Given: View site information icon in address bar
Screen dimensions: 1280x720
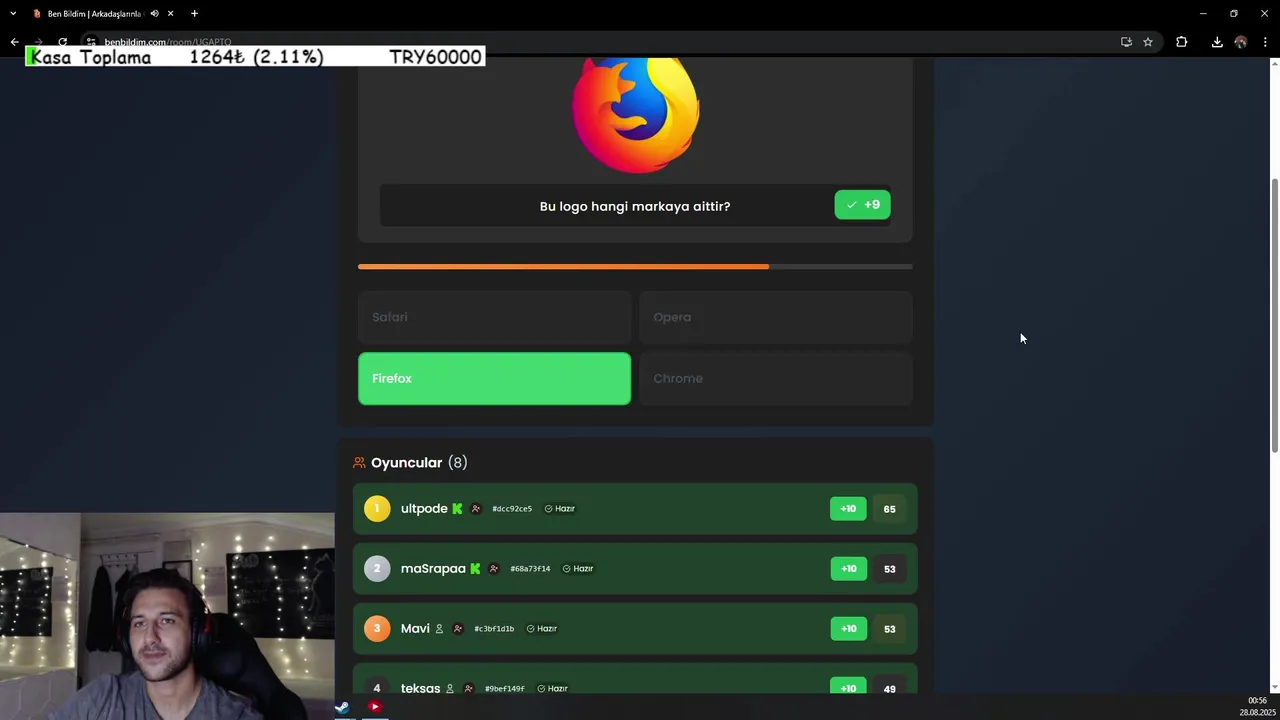Looking at the screenshot, I should pyautogui.click(x=91, y=42).
